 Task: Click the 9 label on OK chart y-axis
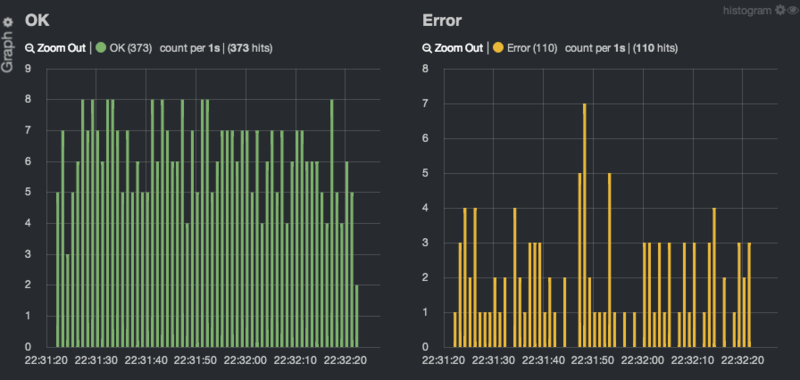tap(28, 68)
